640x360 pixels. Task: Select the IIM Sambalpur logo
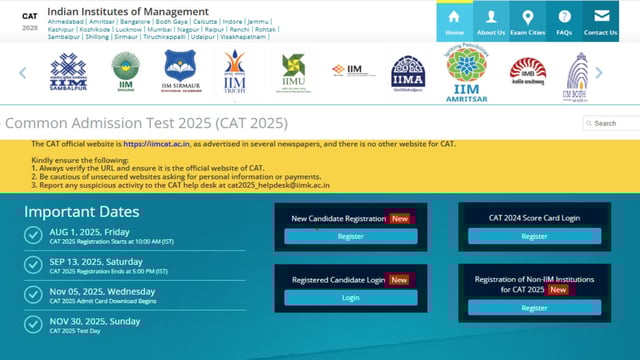point(68,72)
